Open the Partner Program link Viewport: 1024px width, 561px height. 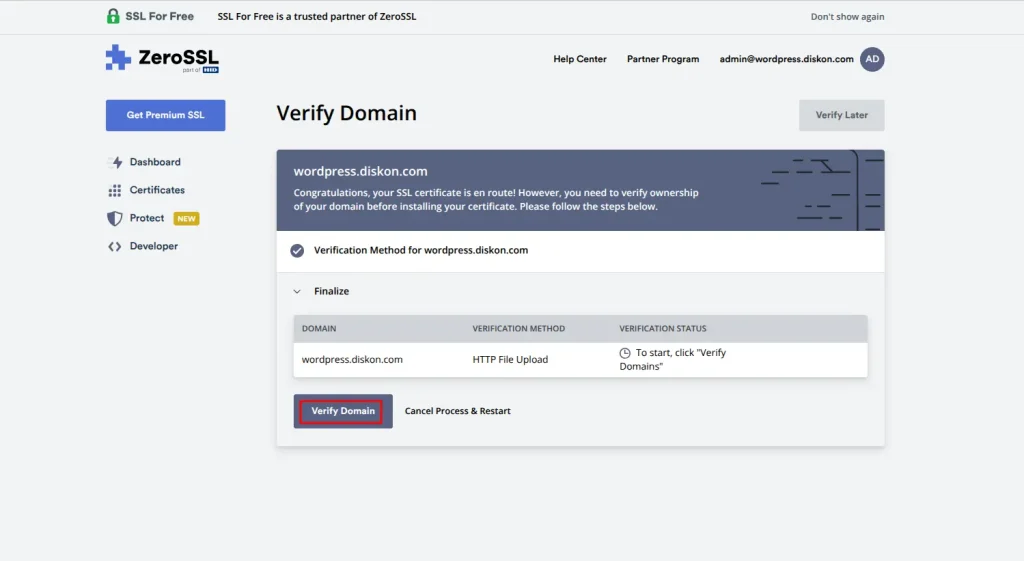[x=663, y=59]
